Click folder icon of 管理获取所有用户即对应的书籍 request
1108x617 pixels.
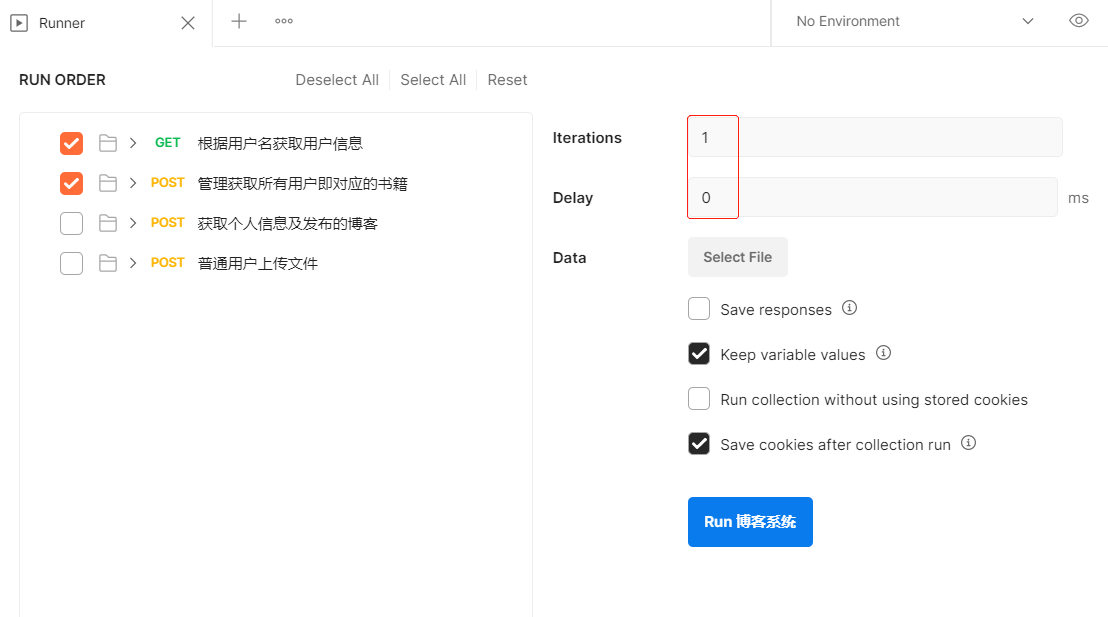pyautogui.click(x=107, y=183)
